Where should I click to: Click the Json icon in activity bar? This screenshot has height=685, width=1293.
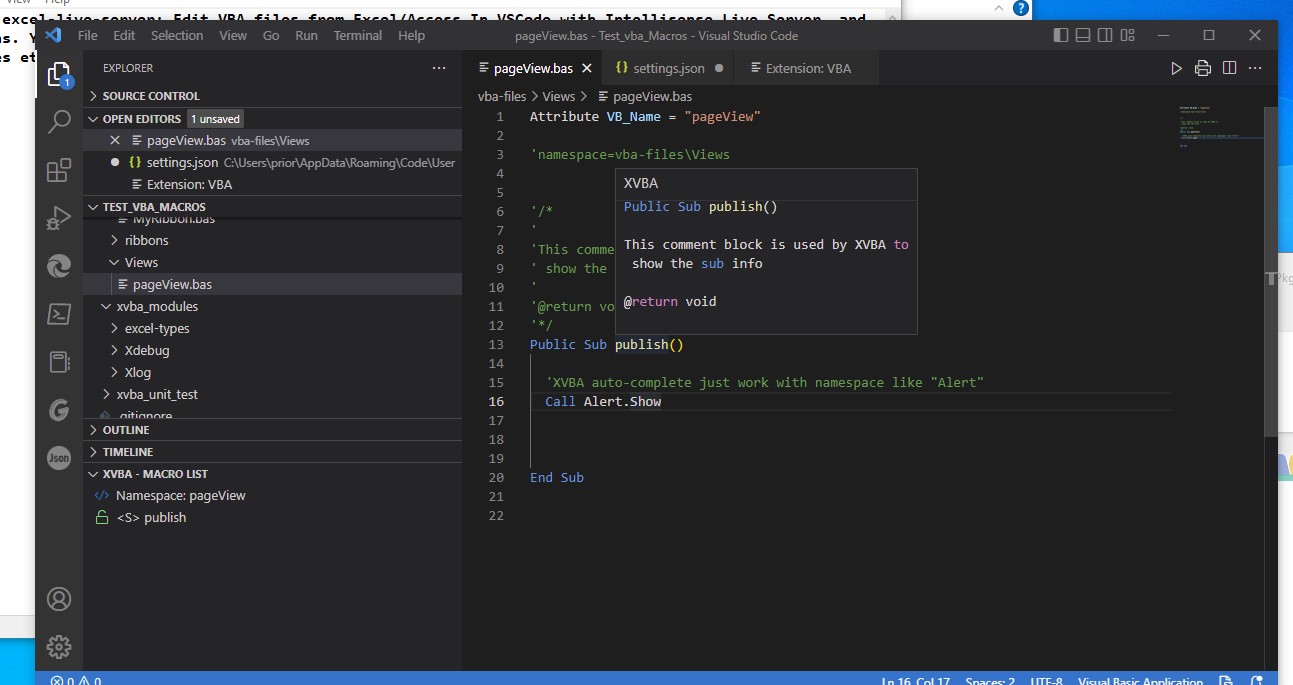pyautogui.click(x=59, y=457)
